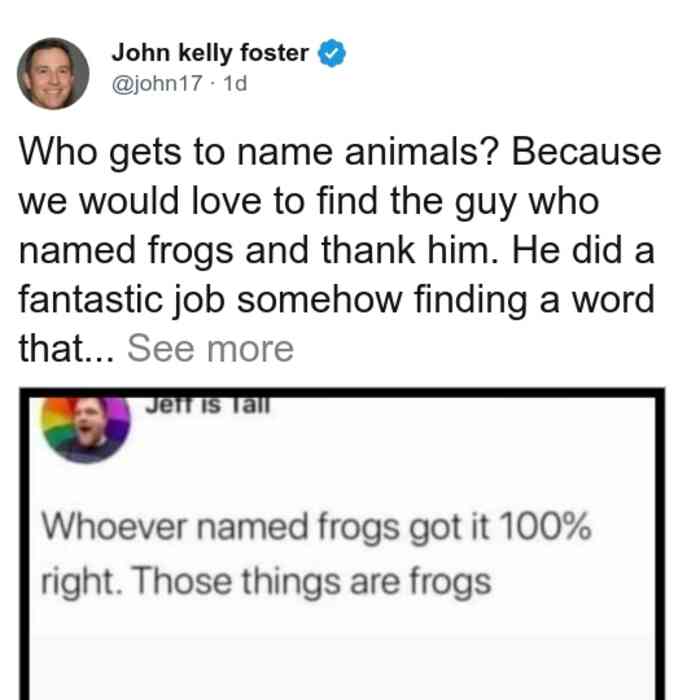This screenshot has width=700, height=700.
Task: Click the 100% text in quoted post
Action: click(545, 526)
